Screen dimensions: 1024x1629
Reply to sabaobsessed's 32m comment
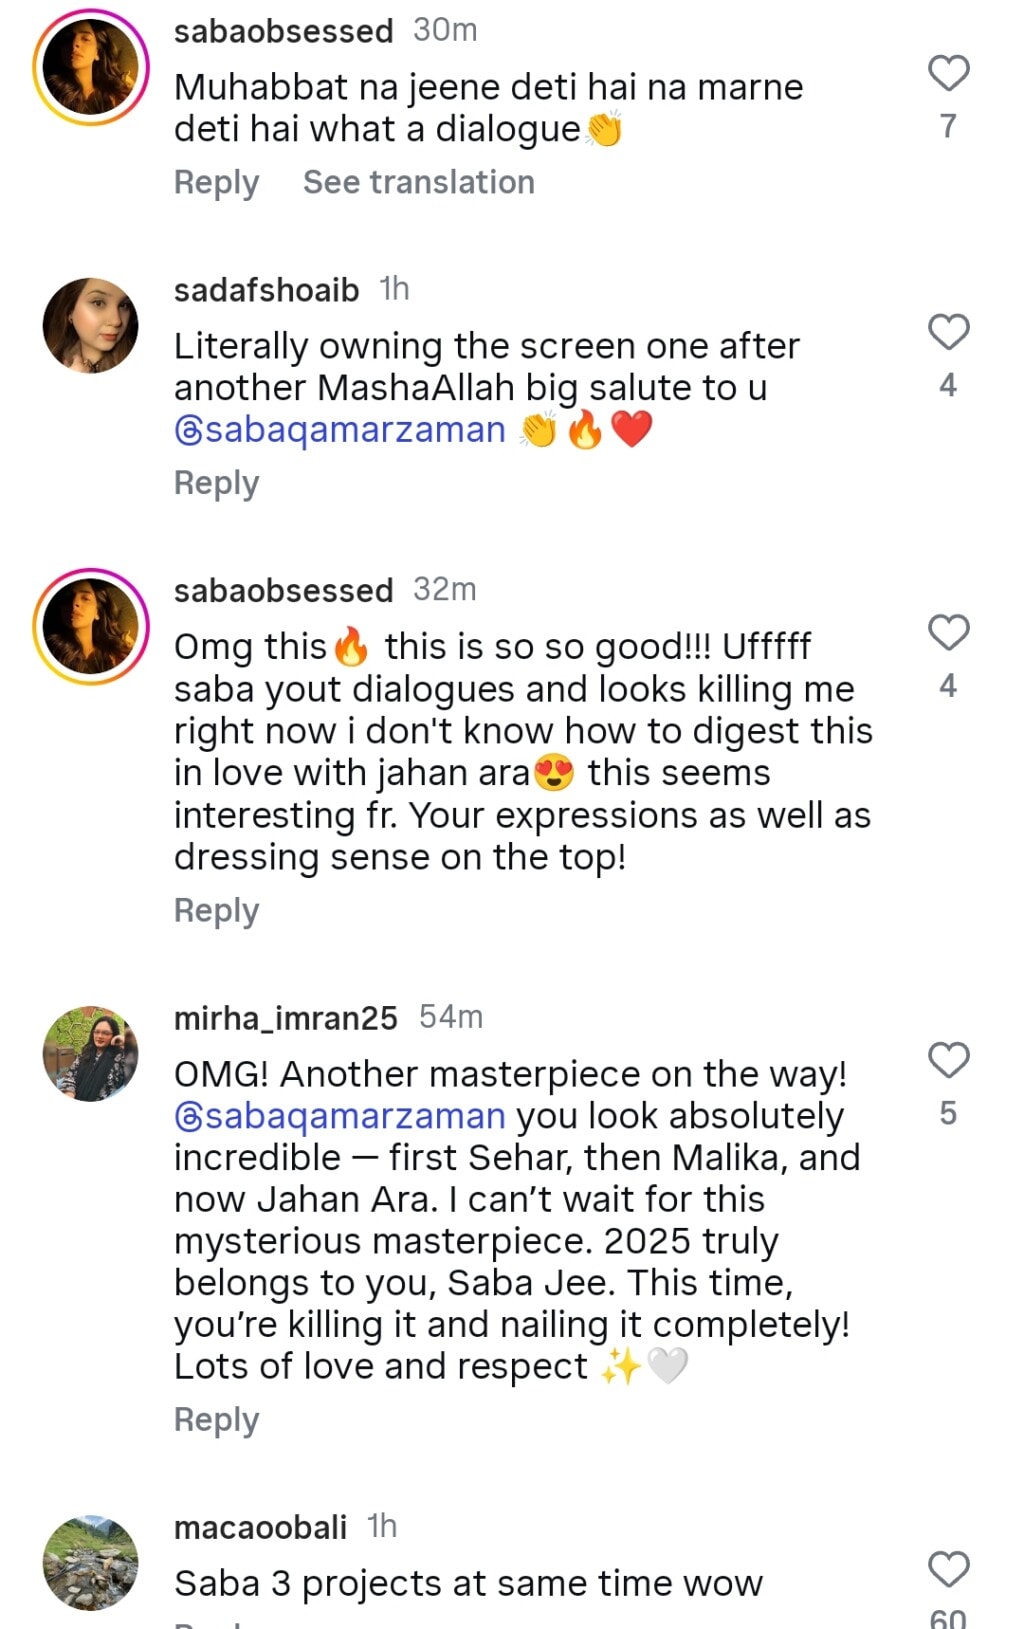point(216,911)
